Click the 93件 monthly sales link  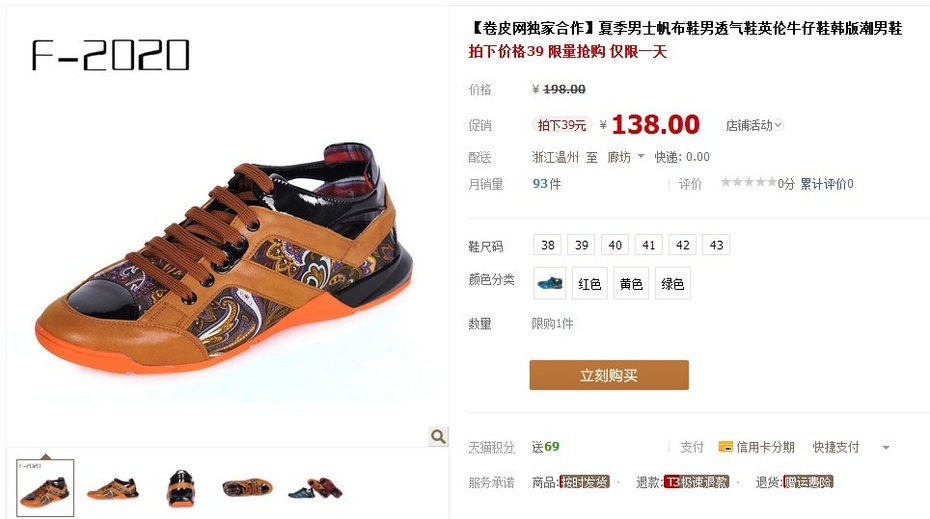pos(546,184)
